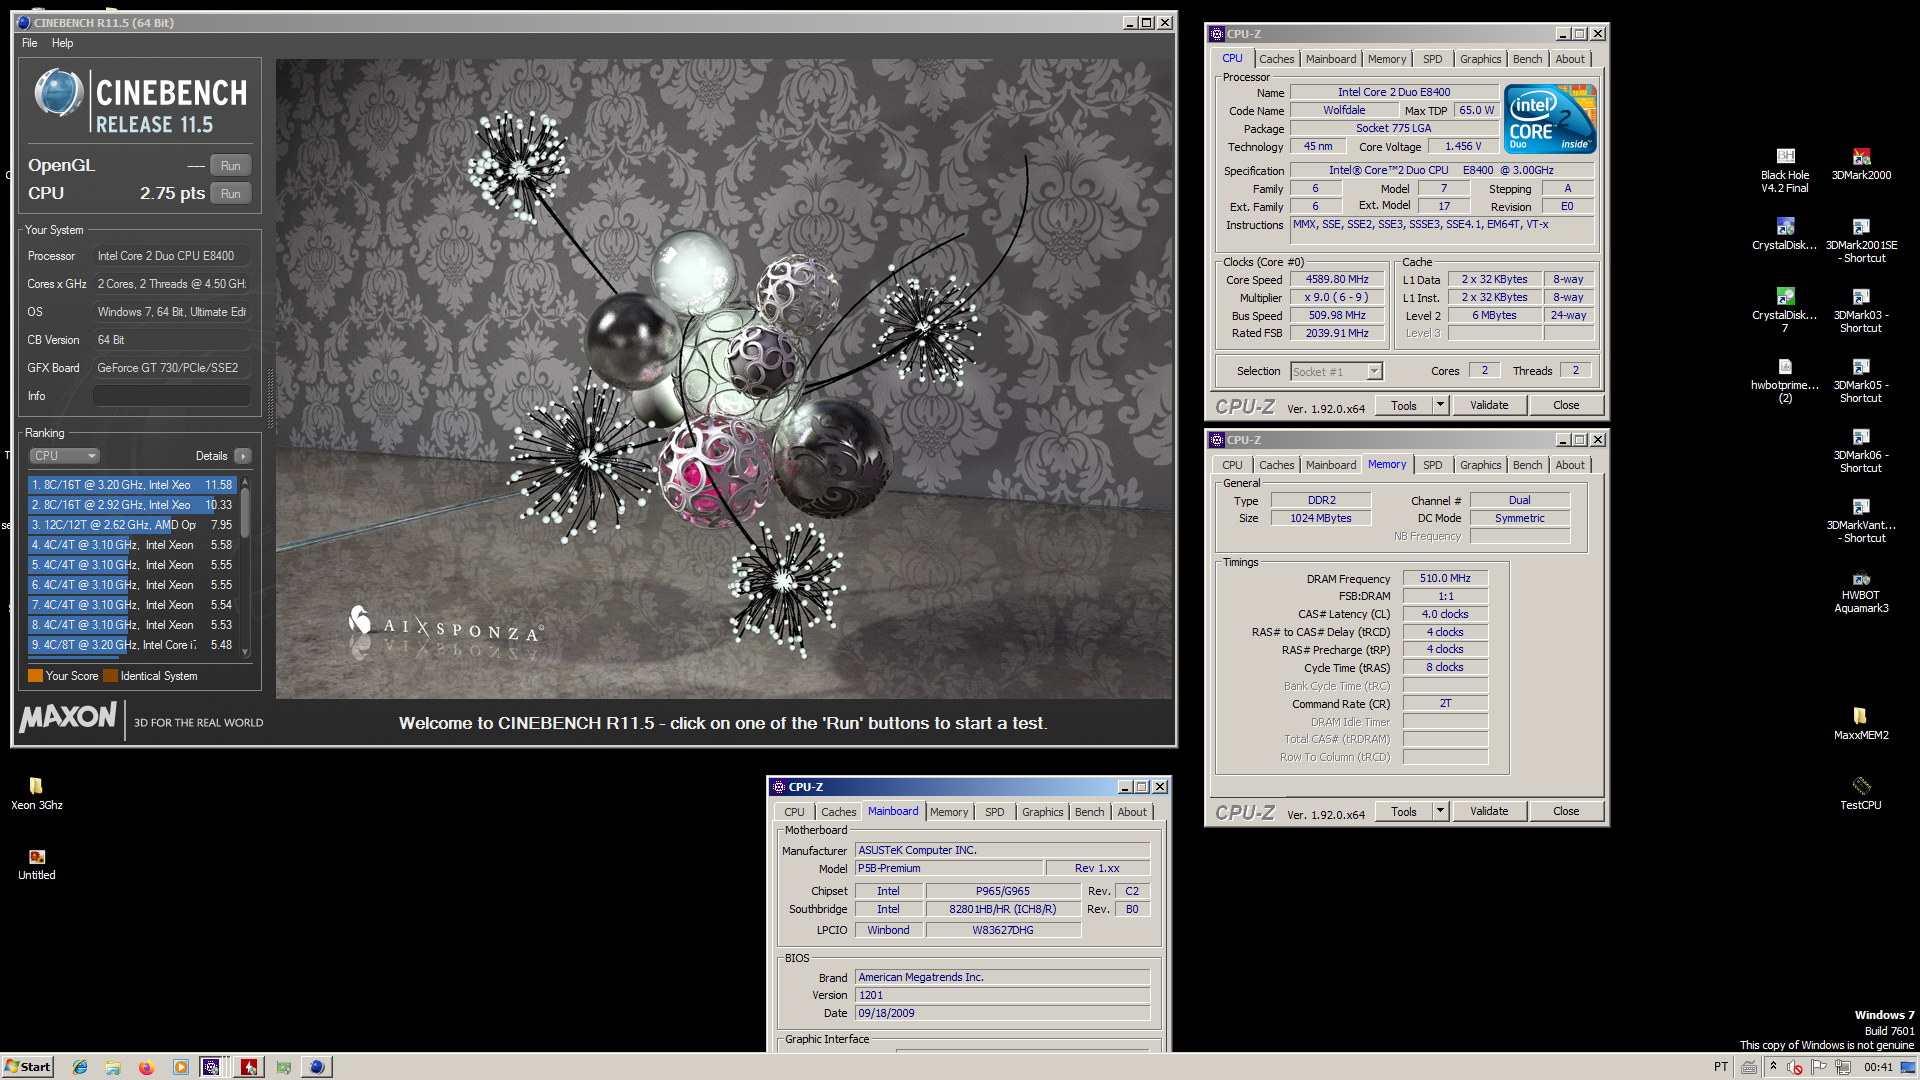
Task: Expand the ranking Details arrow
Action: pyautogui.click(x=243, y=456)
